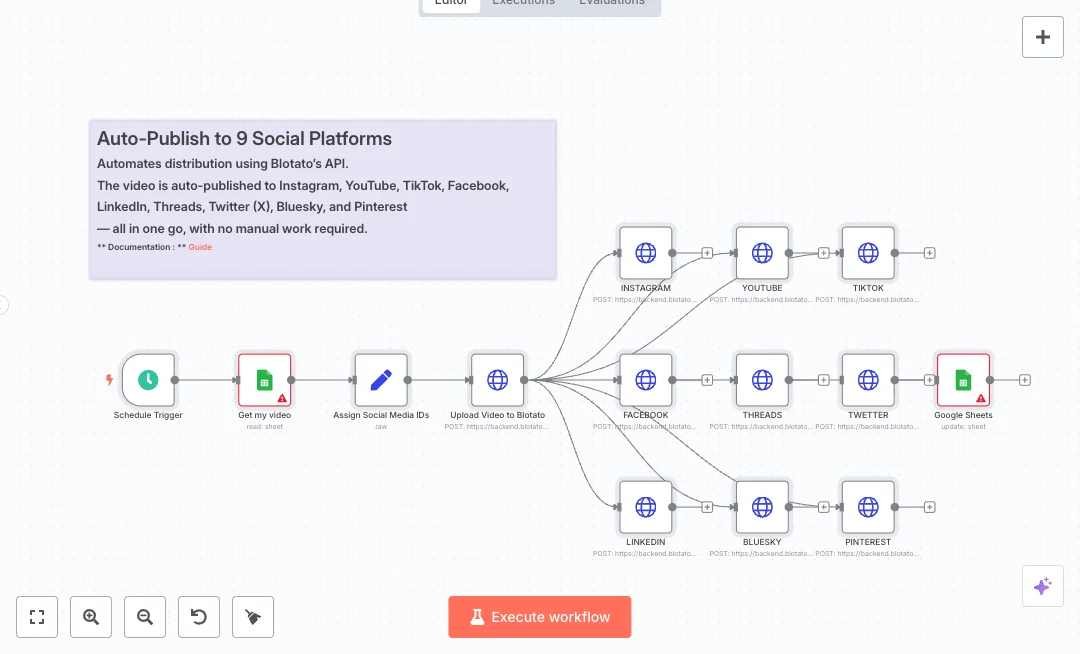This screenshot has width=1080, height=654.
Task: Open the AI assistant sparkle icon
Action: click(x=1042, y=586)
